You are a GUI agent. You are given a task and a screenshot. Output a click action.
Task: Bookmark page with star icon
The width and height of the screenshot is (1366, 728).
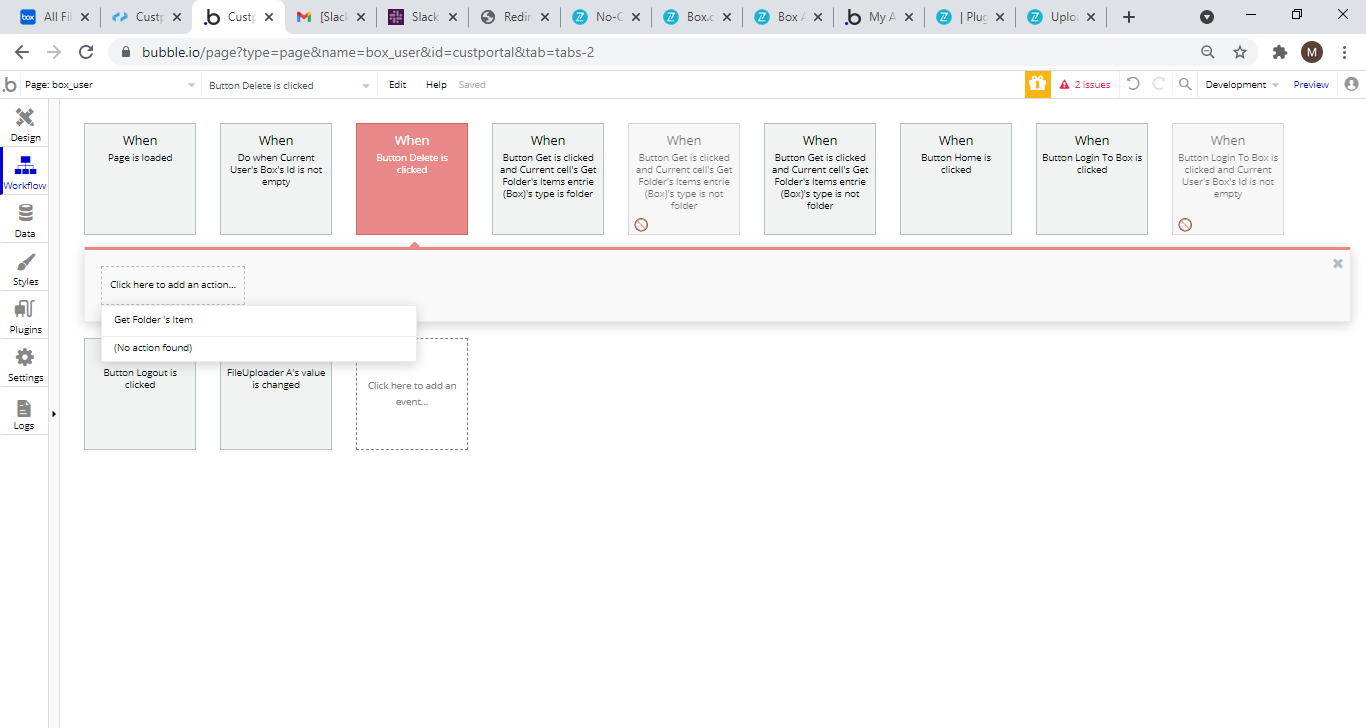(x=1240, y=52)
